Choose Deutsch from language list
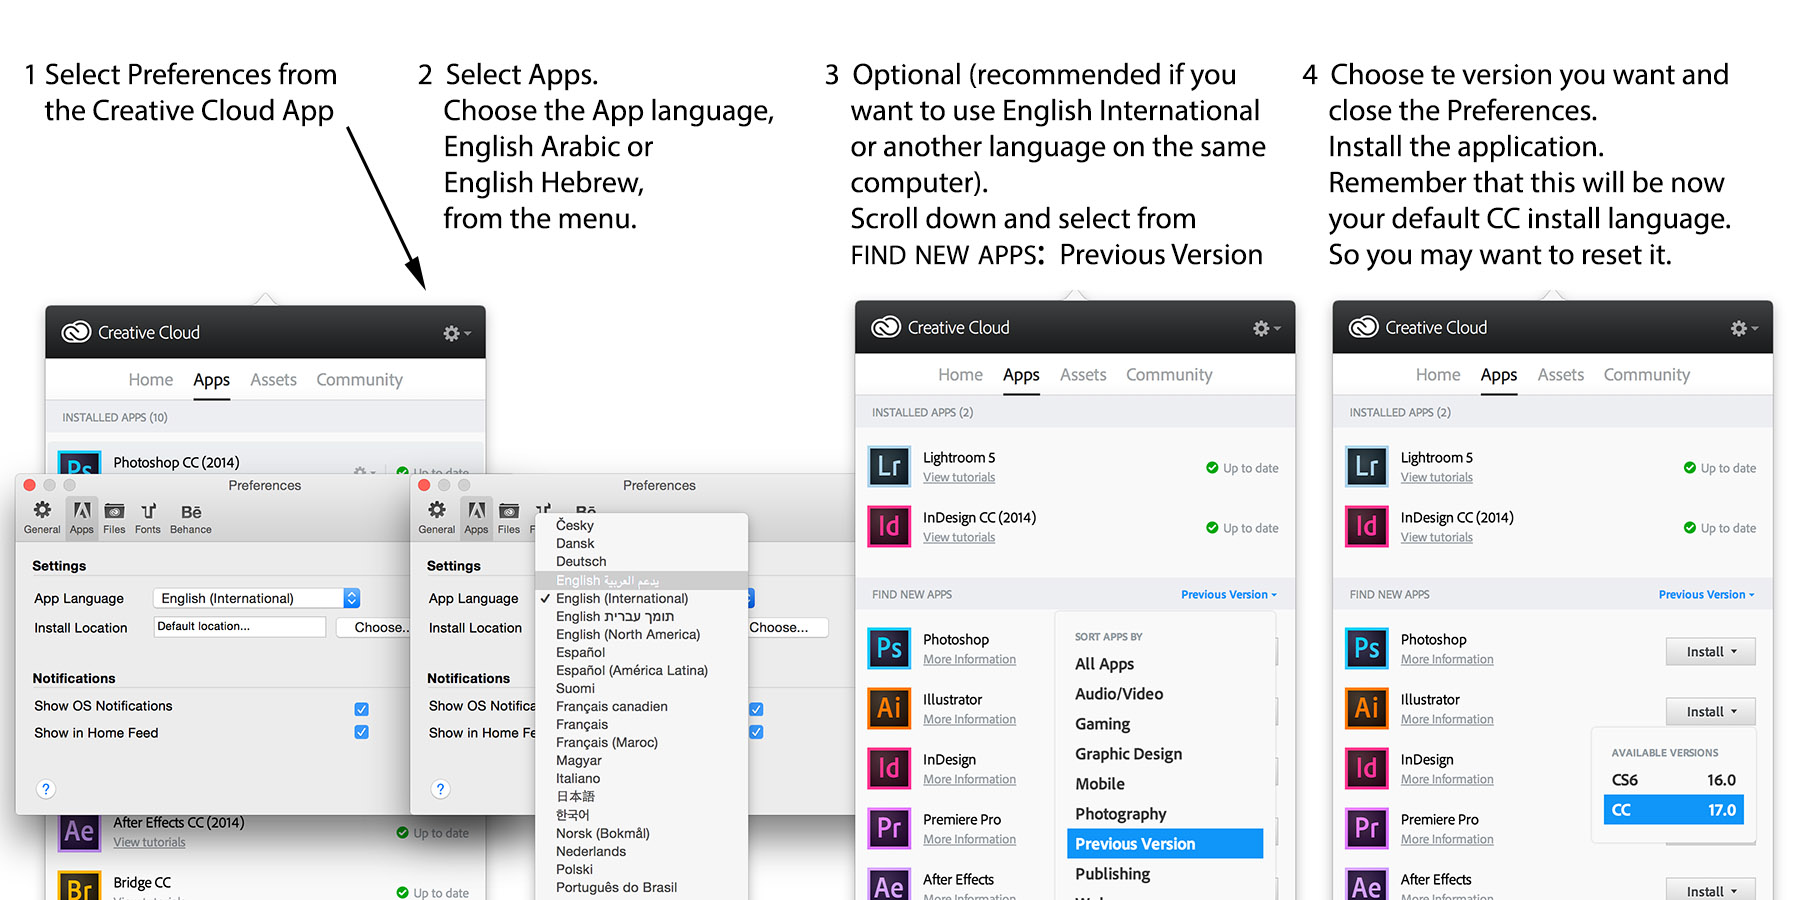1793x900 pixels. click(x=641, y=561)
